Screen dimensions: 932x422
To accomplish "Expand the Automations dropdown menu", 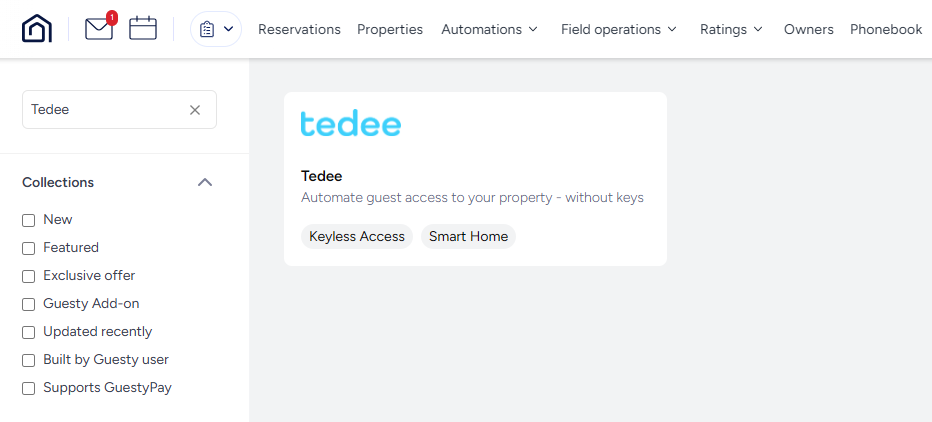I will (490, 29).
